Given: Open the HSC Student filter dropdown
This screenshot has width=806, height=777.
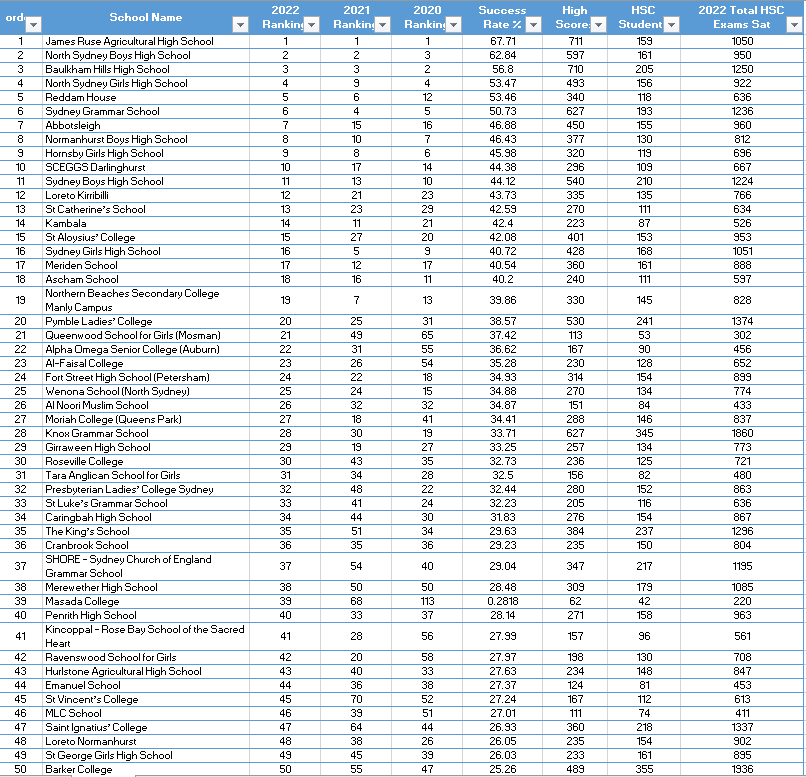Looking at the screenshot, I should 671,25.
